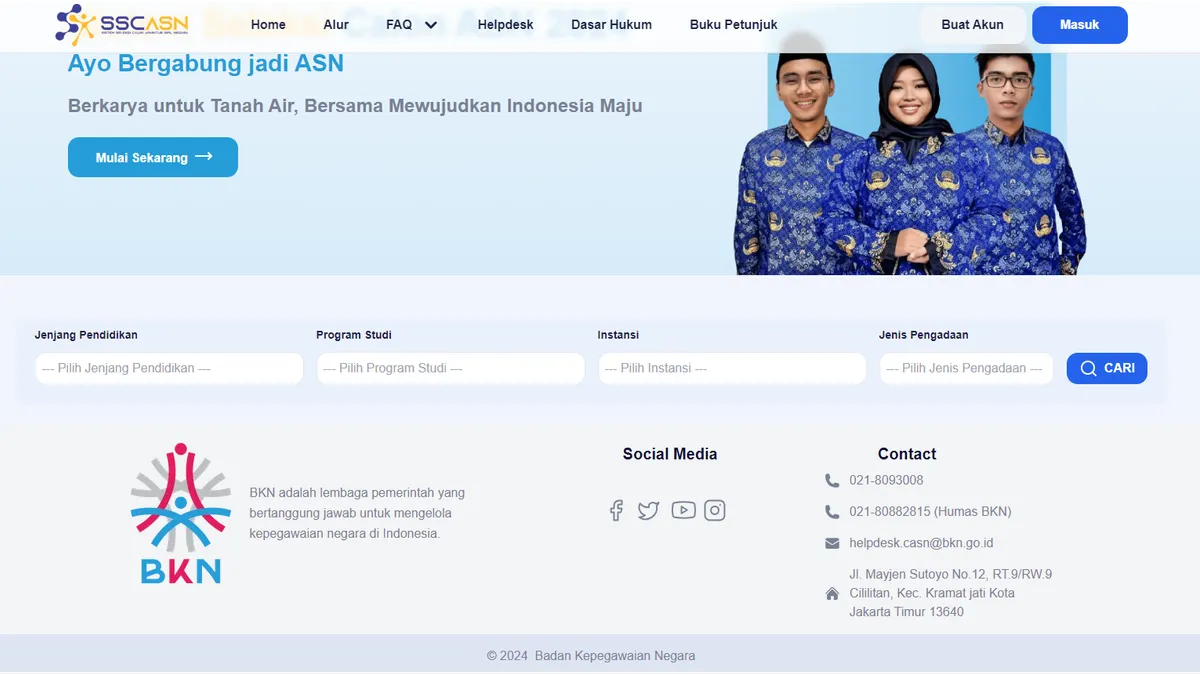Click the Buat Akun button

[973, 25]
